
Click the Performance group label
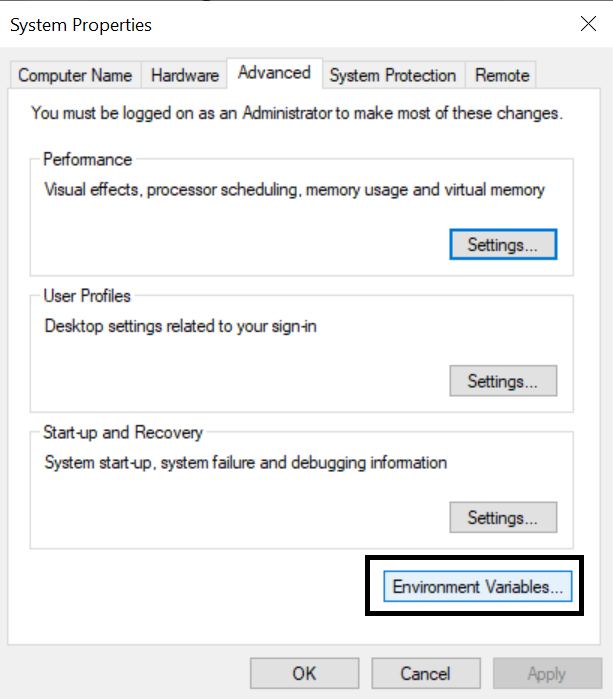(x=88, y=159)
